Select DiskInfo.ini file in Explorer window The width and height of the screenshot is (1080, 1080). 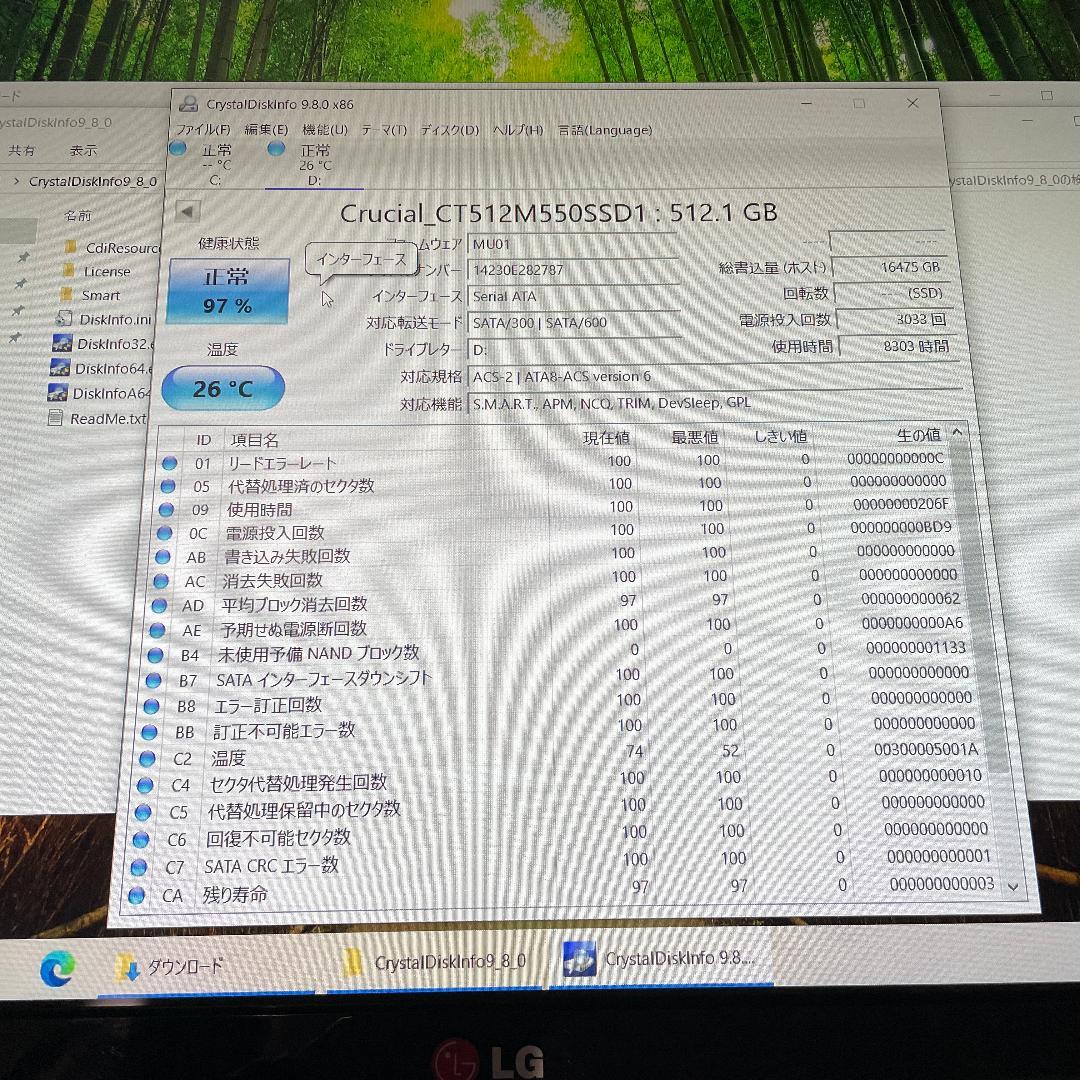coord(104,320)
